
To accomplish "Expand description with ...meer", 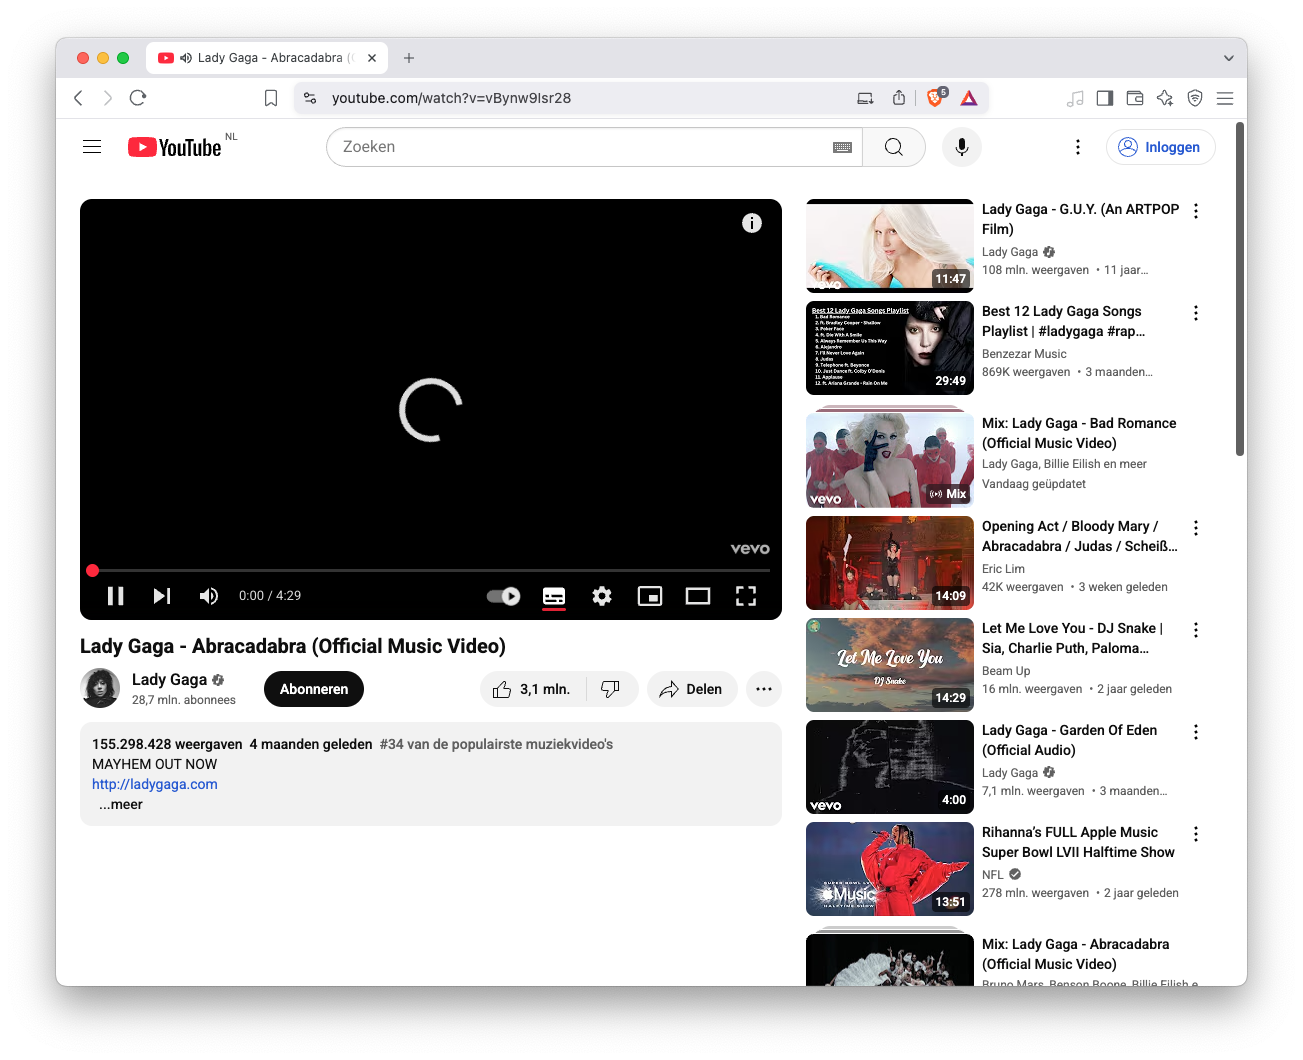I will [121, 805].
